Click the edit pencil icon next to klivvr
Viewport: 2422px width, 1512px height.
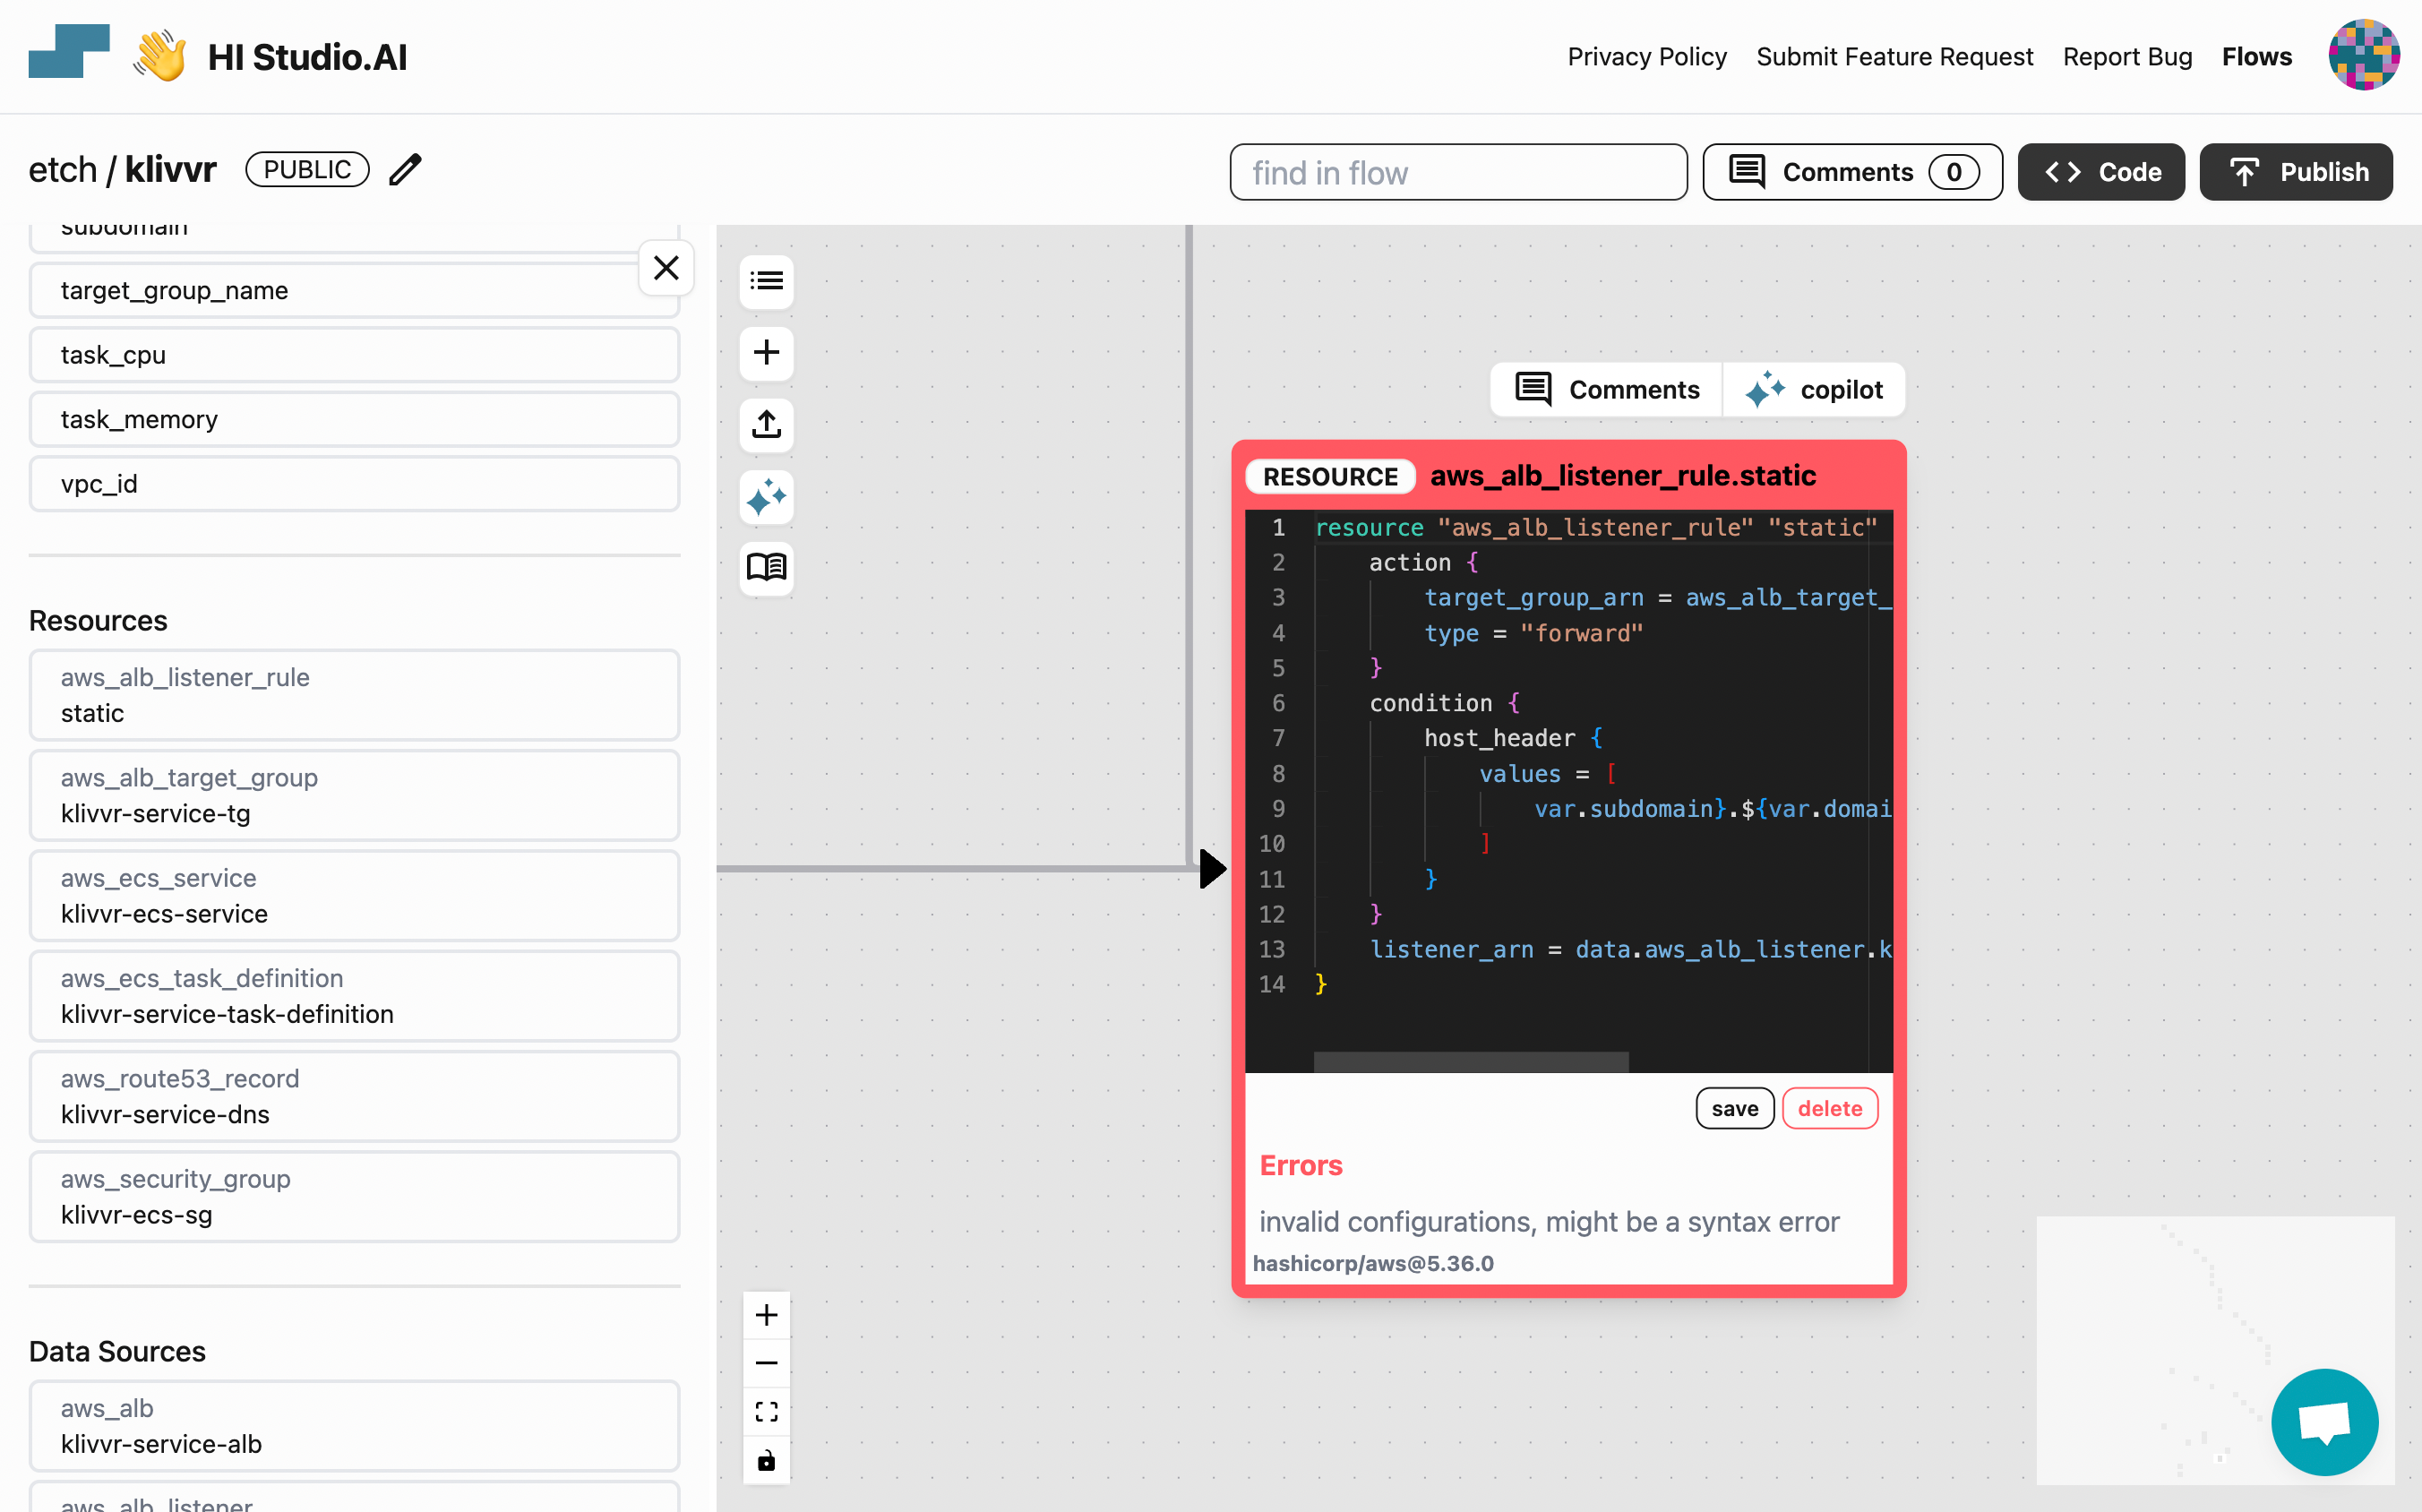406,169
